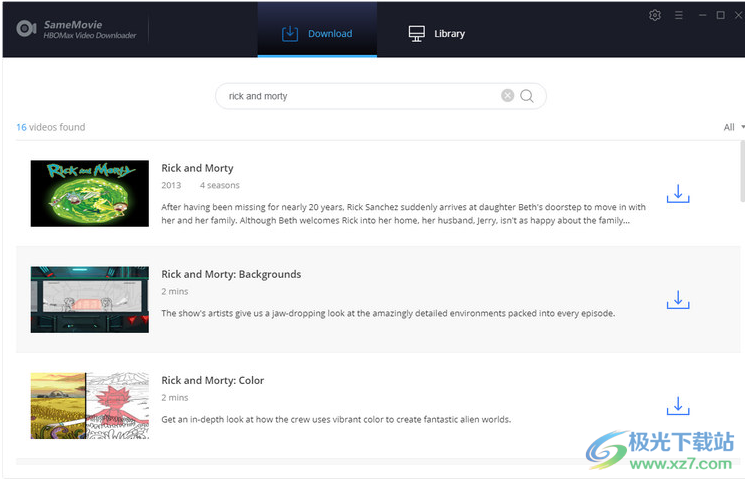Select the title Rick and Morty
The image size is (745, 480).
[197, 168]
